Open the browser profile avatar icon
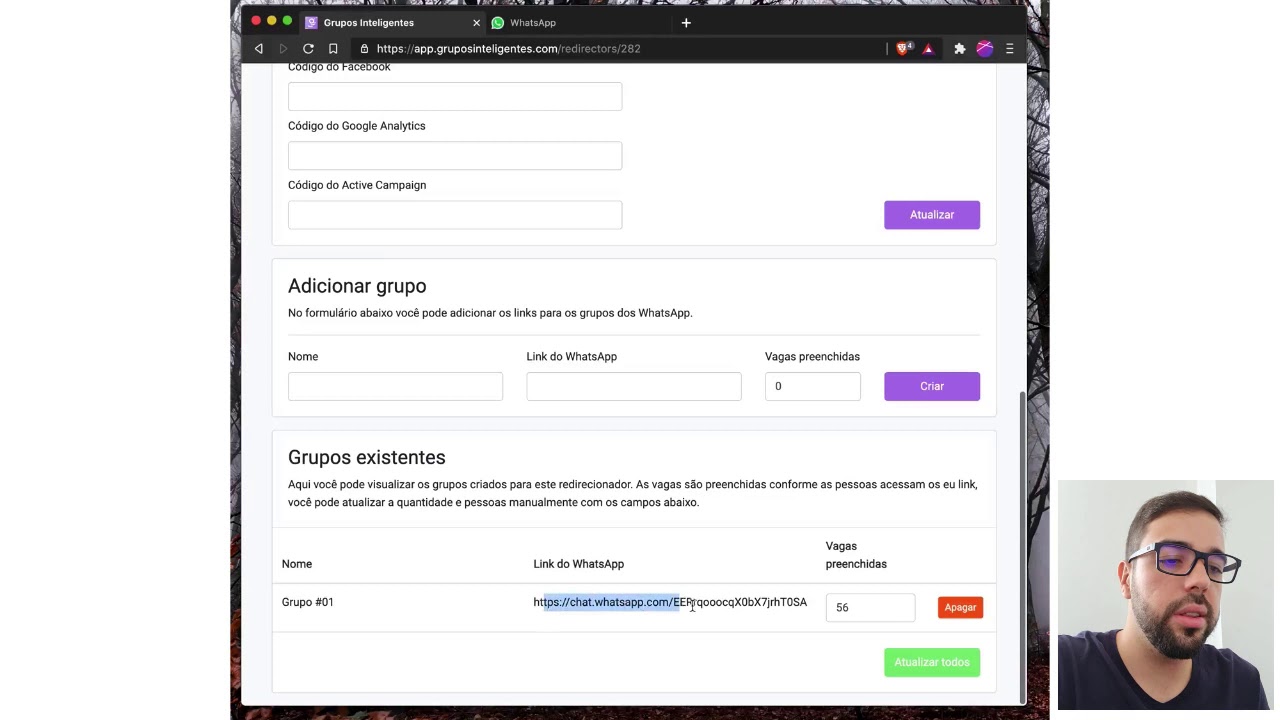 [985, 48]
